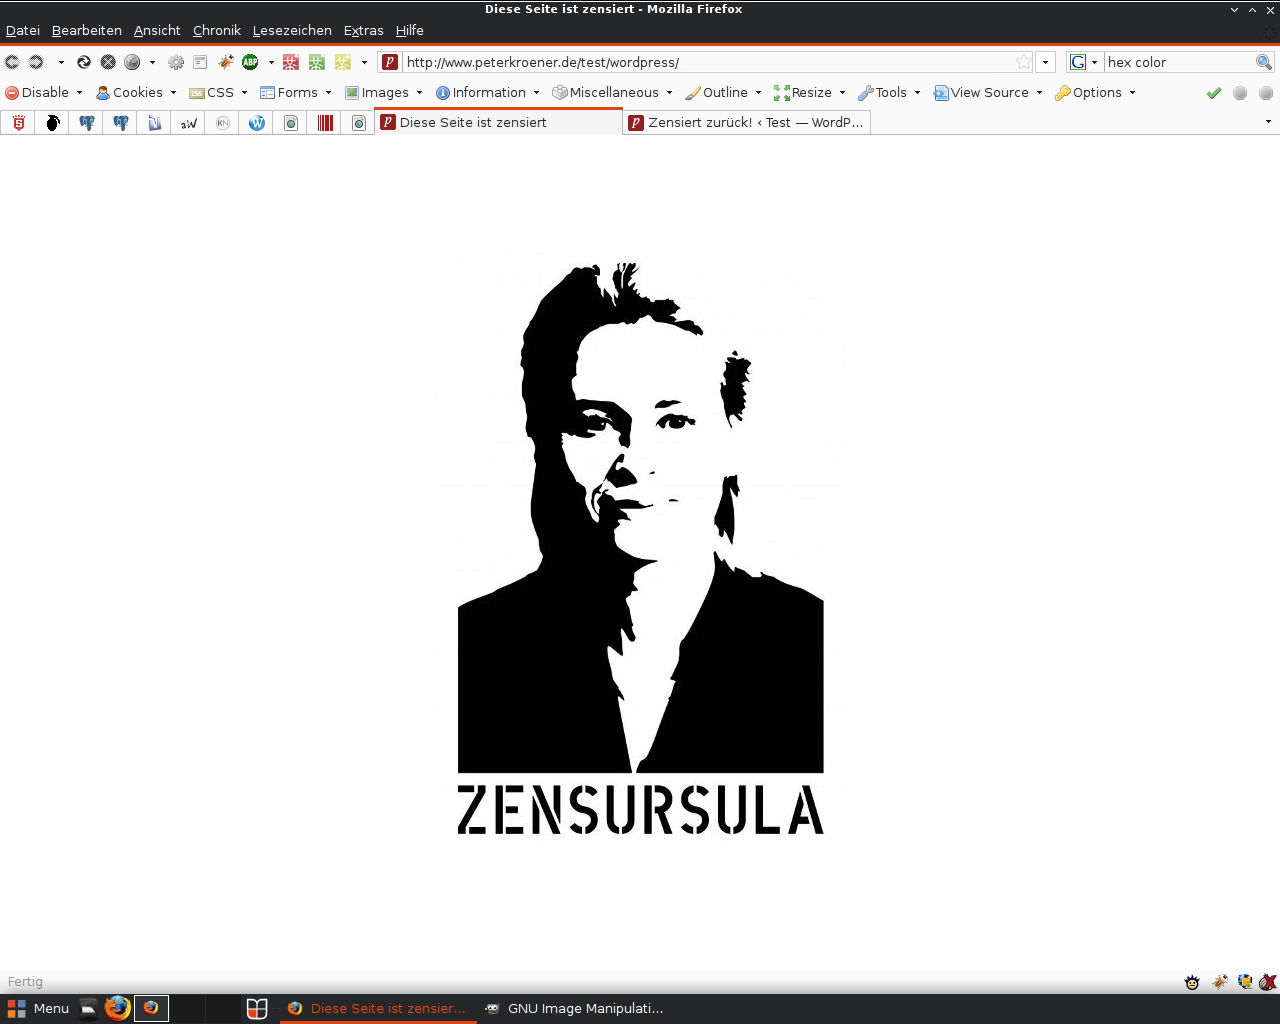Open the Cookies dropdown
This screenshot has width=1280, height=1024.
click(137, 93)
